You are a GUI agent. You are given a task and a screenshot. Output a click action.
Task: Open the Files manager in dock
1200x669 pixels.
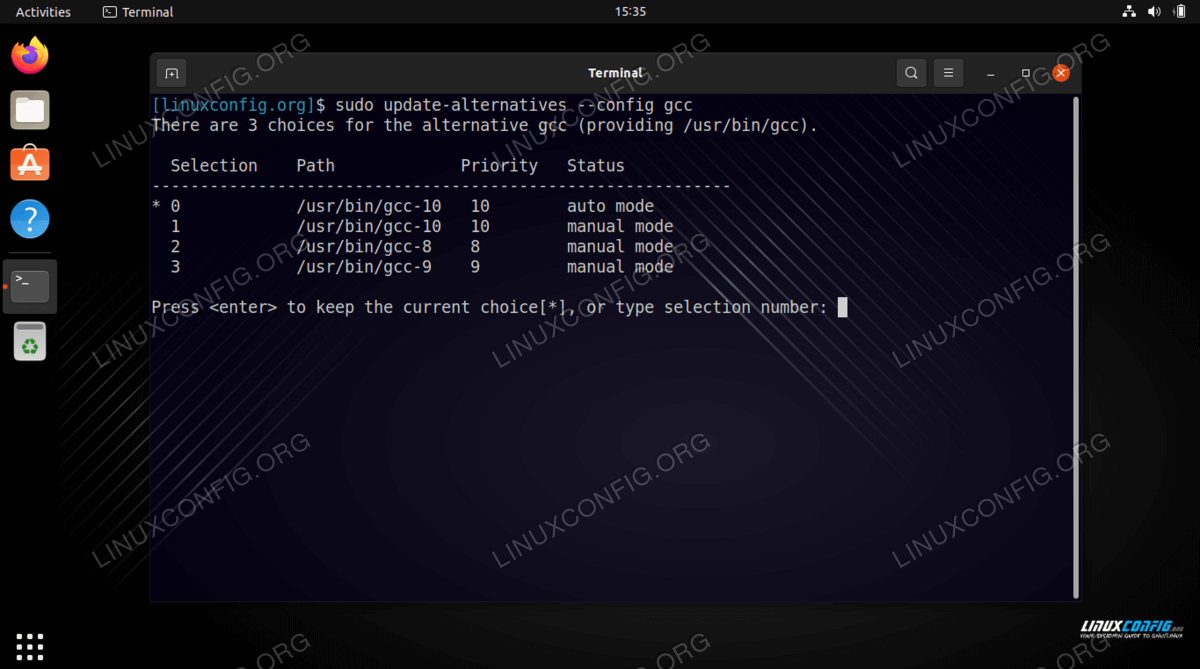tap(30, 110)
